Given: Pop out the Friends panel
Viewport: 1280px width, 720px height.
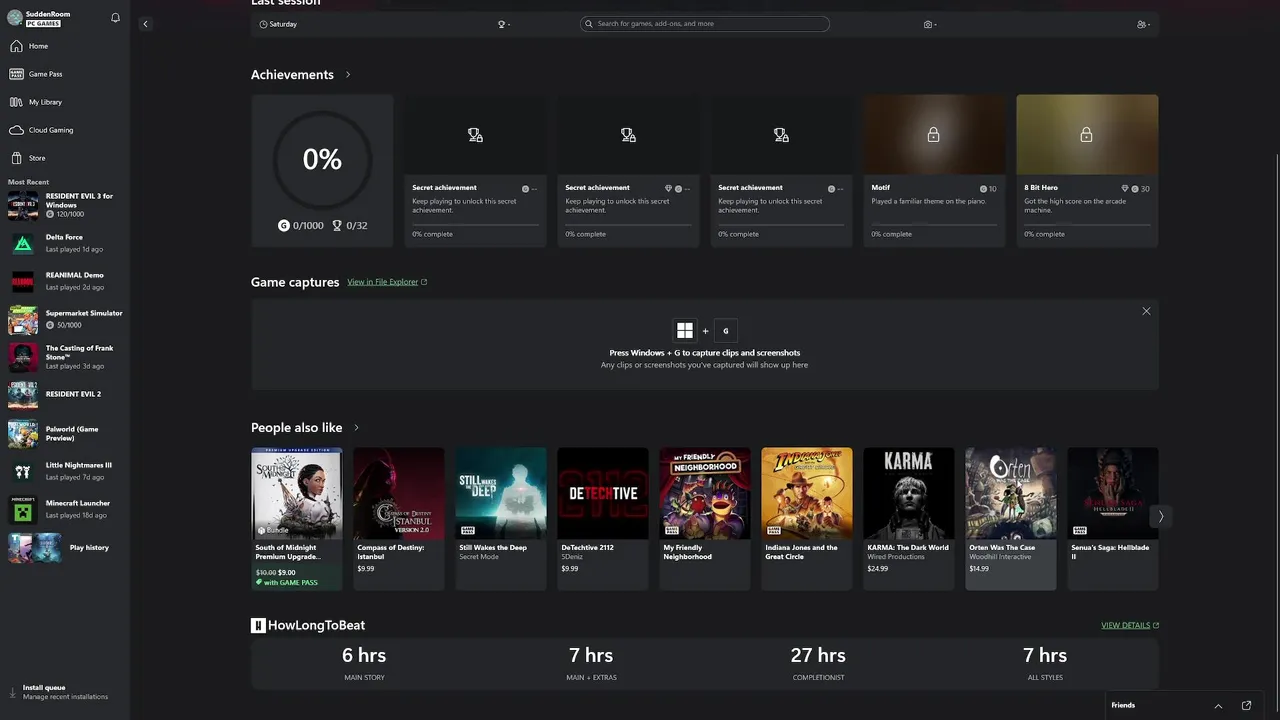Looking at the screenshot, I should coord(1246,705).
